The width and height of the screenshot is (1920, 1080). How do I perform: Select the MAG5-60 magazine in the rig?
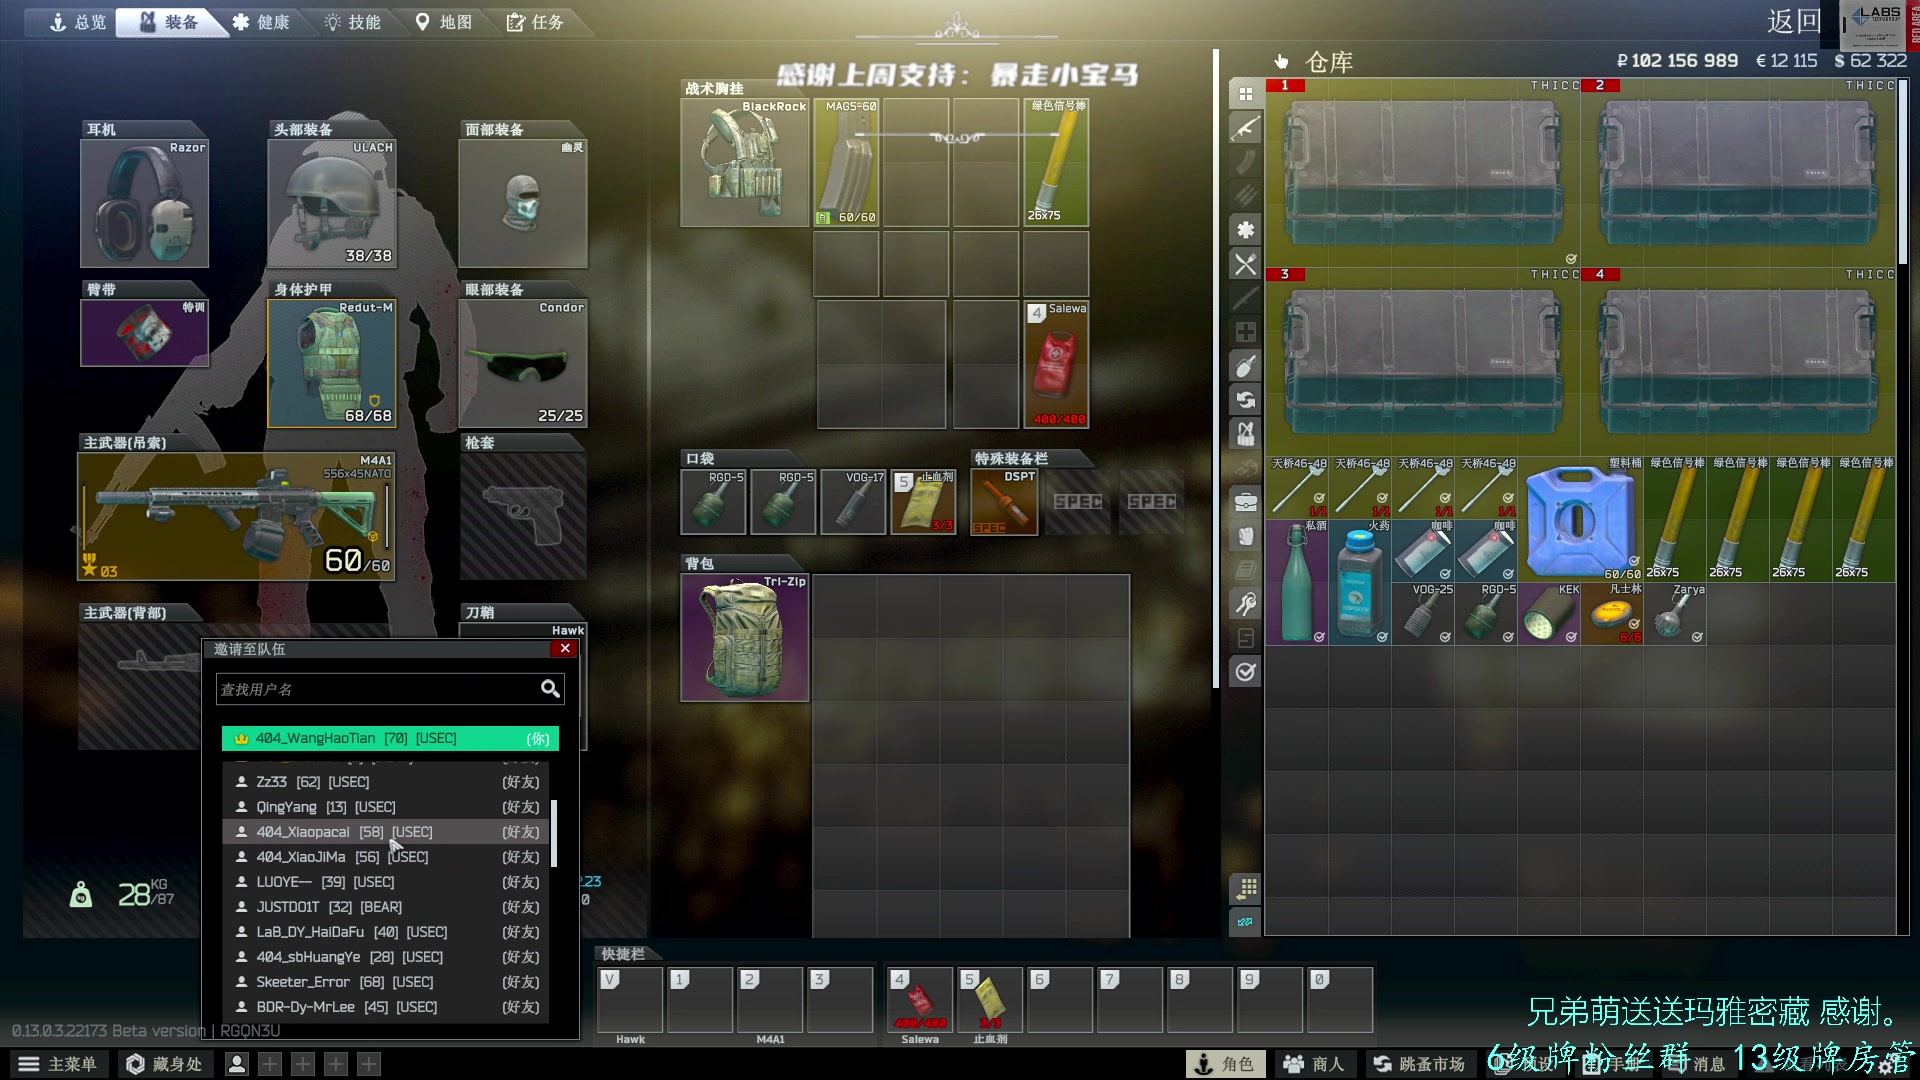(x=847, y=162)
